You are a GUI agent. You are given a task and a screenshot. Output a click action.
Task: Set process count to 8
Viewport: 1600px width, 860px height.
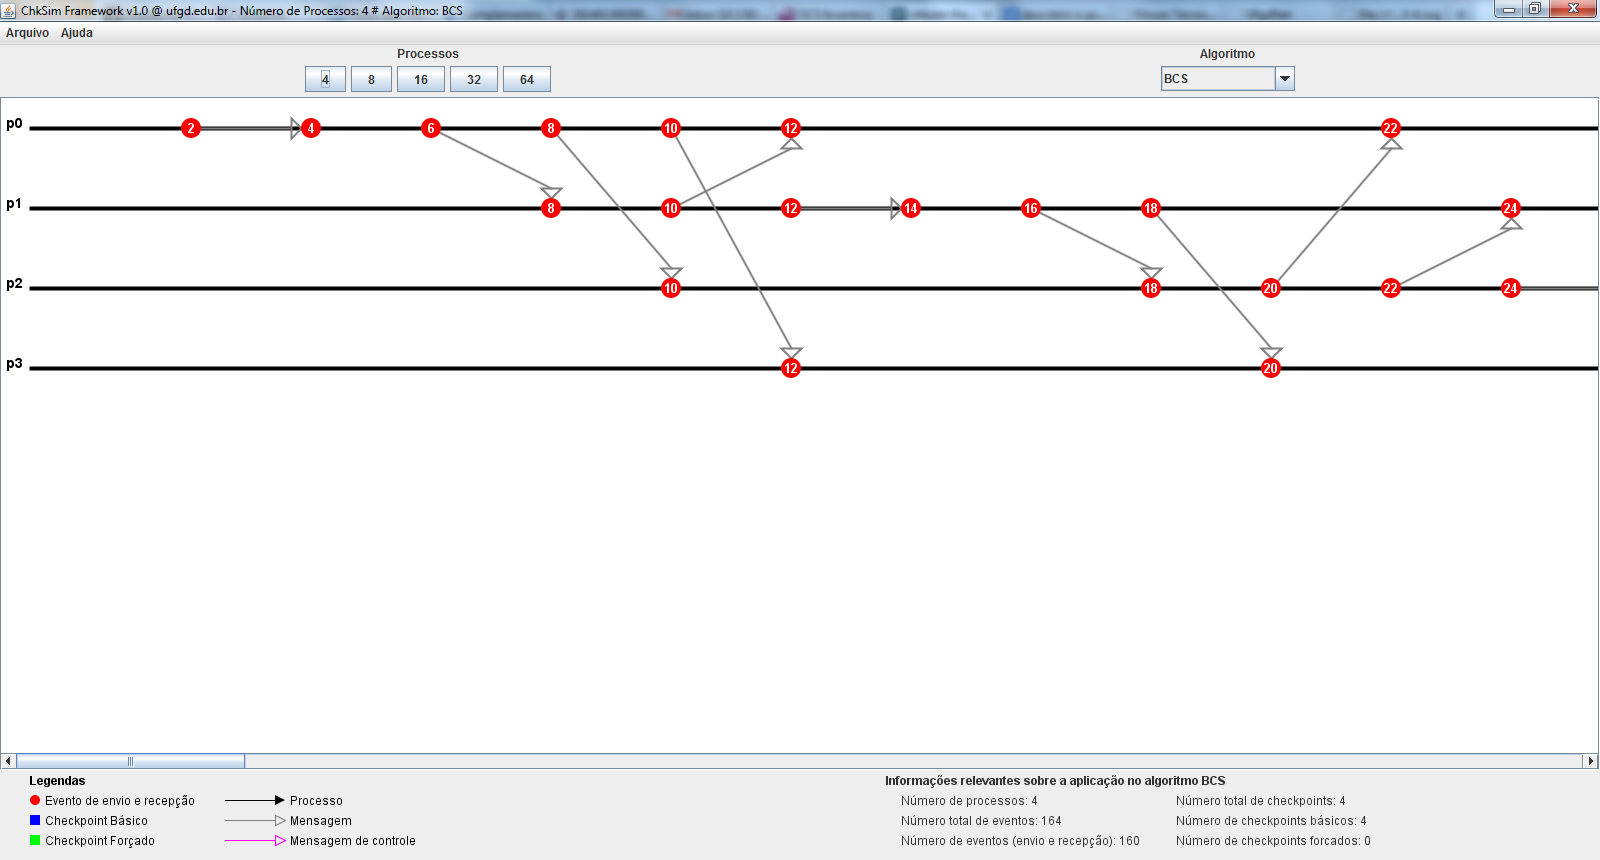pyautogui.click(x=371, y=79)
